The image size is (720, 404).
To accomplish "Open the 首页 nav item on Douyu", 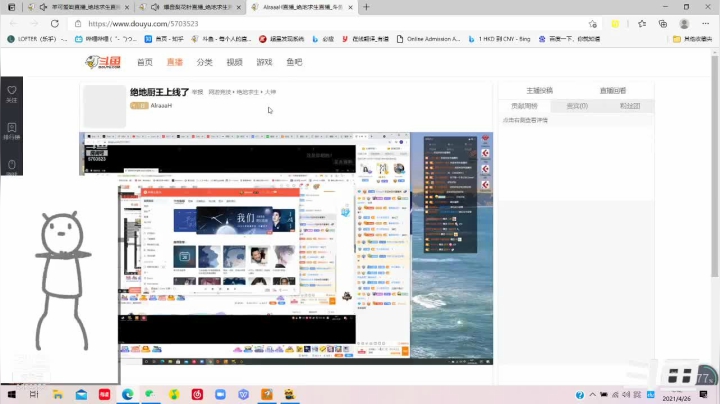I will click(145, 62).
